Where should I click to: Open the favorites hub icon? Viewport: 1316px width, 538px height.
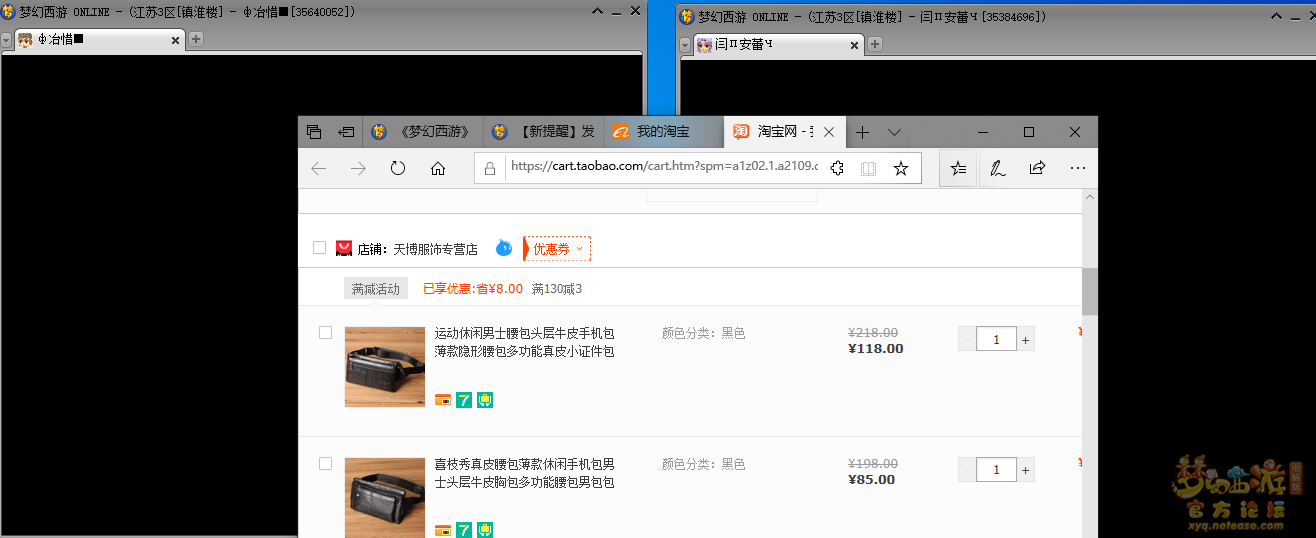[x=958, y=169]
